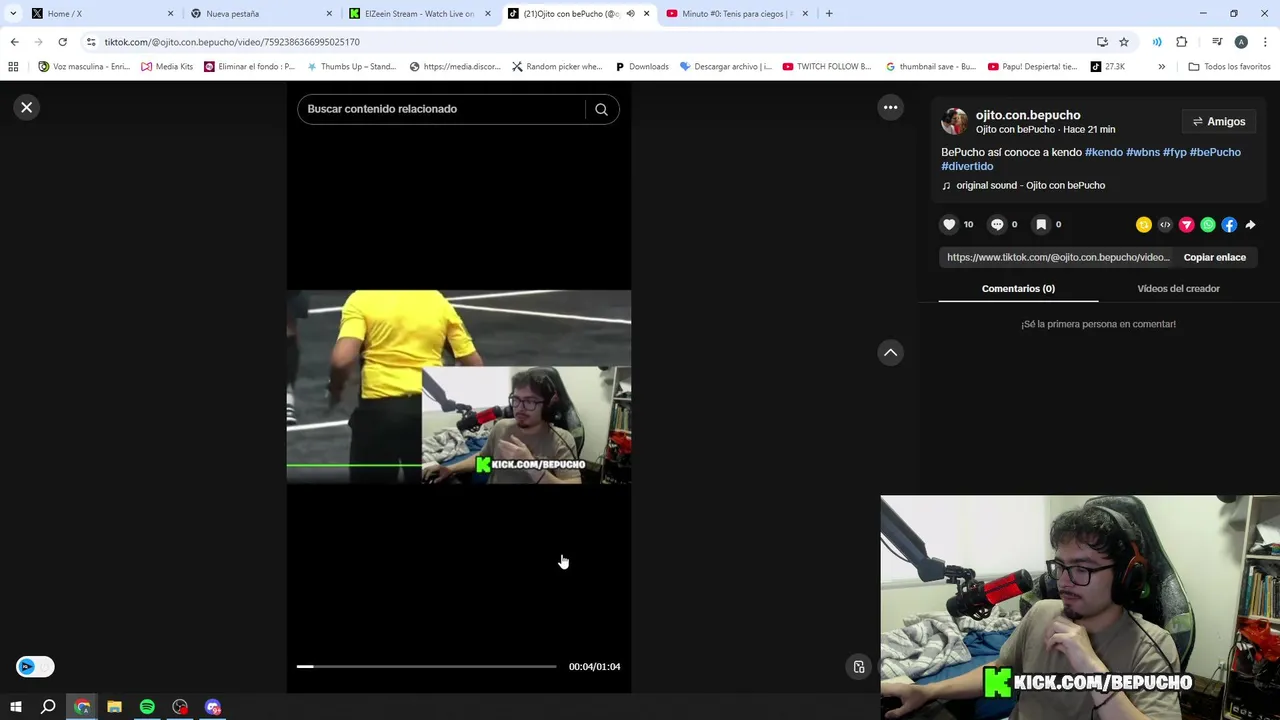Share video to WhatsApp

1208,225
